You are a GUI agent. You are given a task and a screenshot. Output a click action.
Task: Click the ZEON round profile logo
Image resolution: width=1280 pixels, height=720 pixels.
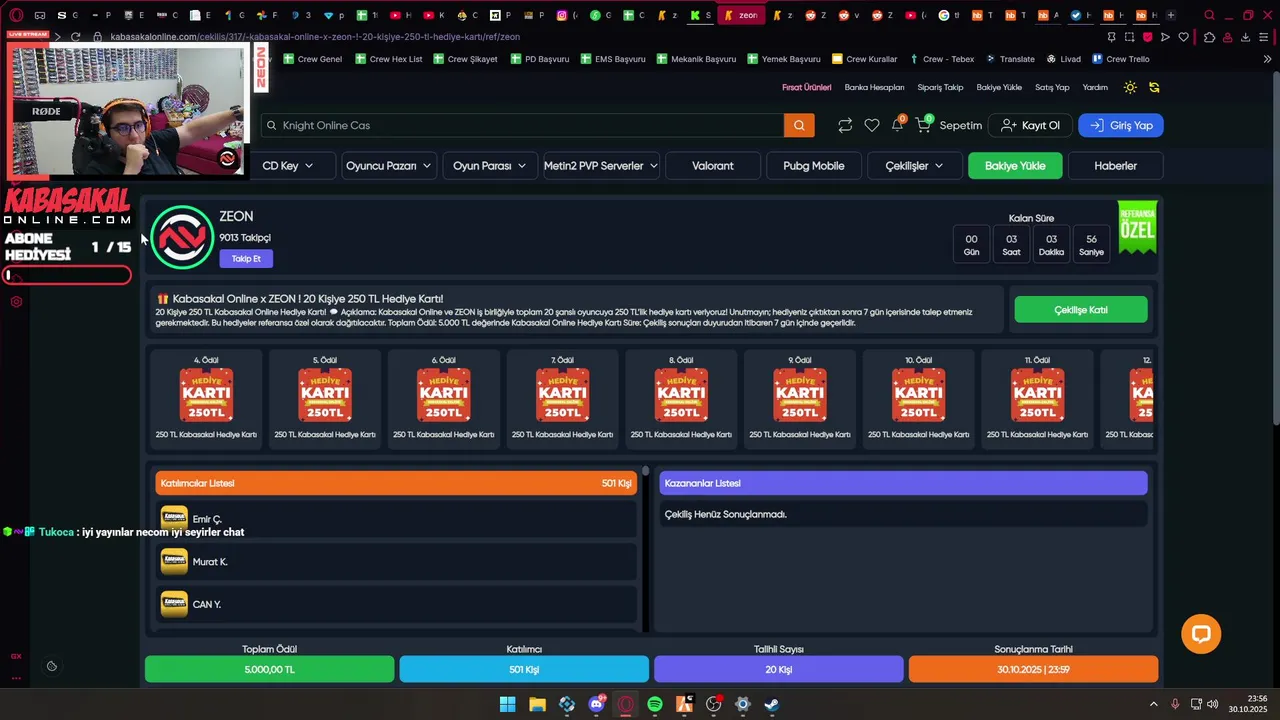182,237
